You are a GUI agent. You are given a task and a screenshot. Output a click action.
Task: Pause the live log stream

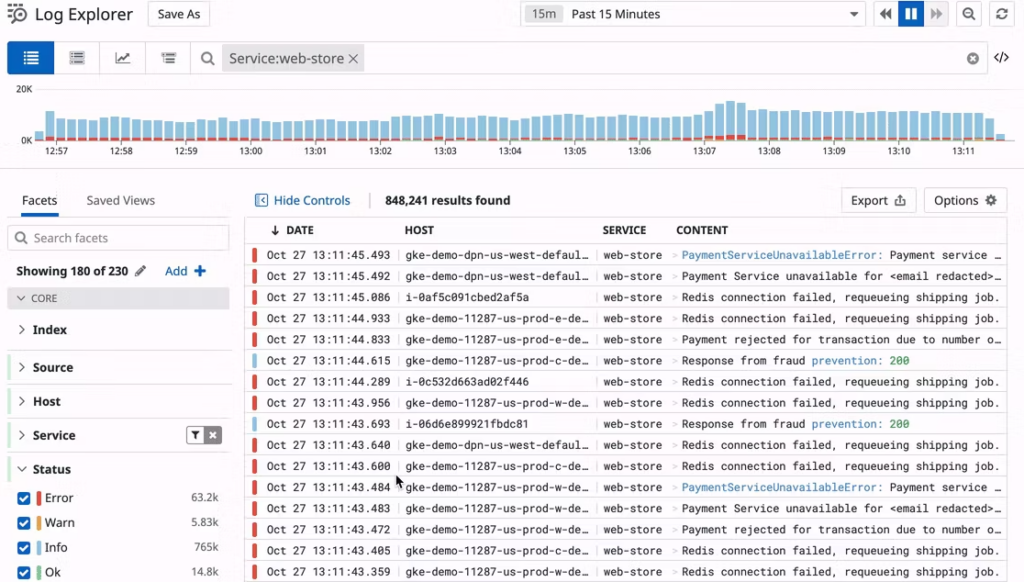(911, 14)
